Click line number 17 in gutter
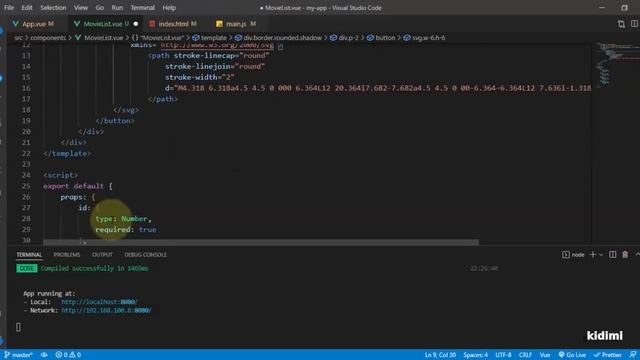Image resolution: width=640 pixels, height=360 pixels. (26, 99)
